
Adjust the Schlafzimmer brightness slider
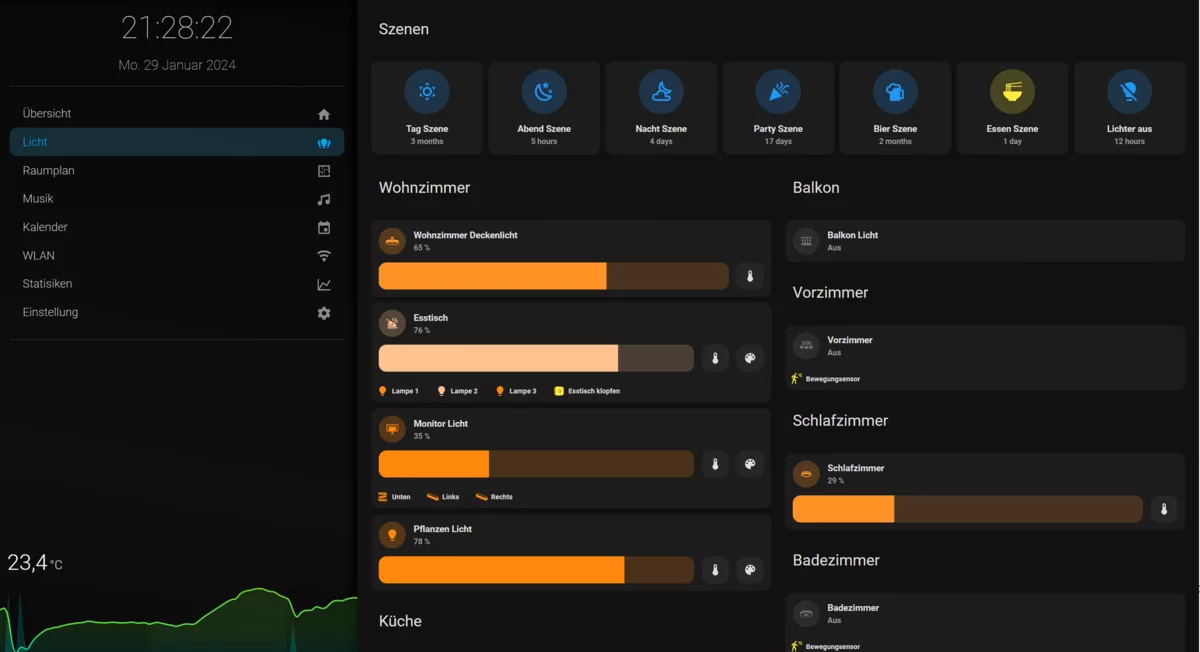(967, 509)
